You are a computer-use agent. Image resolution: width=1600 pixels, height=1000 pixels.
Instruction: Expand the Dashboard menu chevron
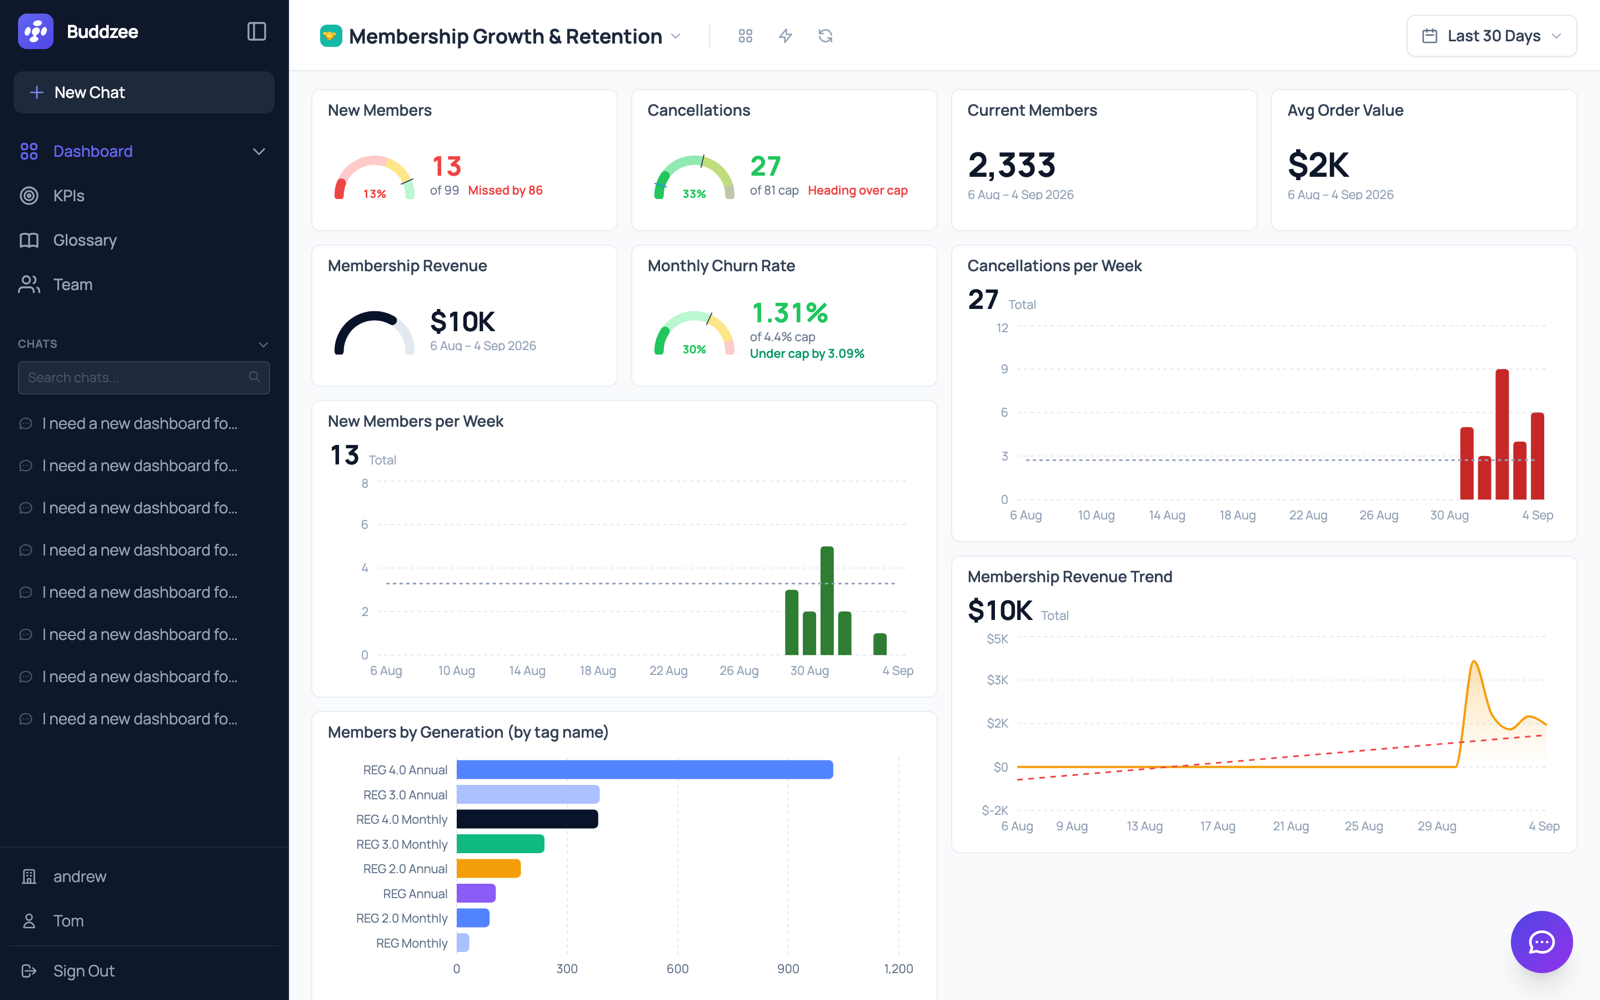259,152
